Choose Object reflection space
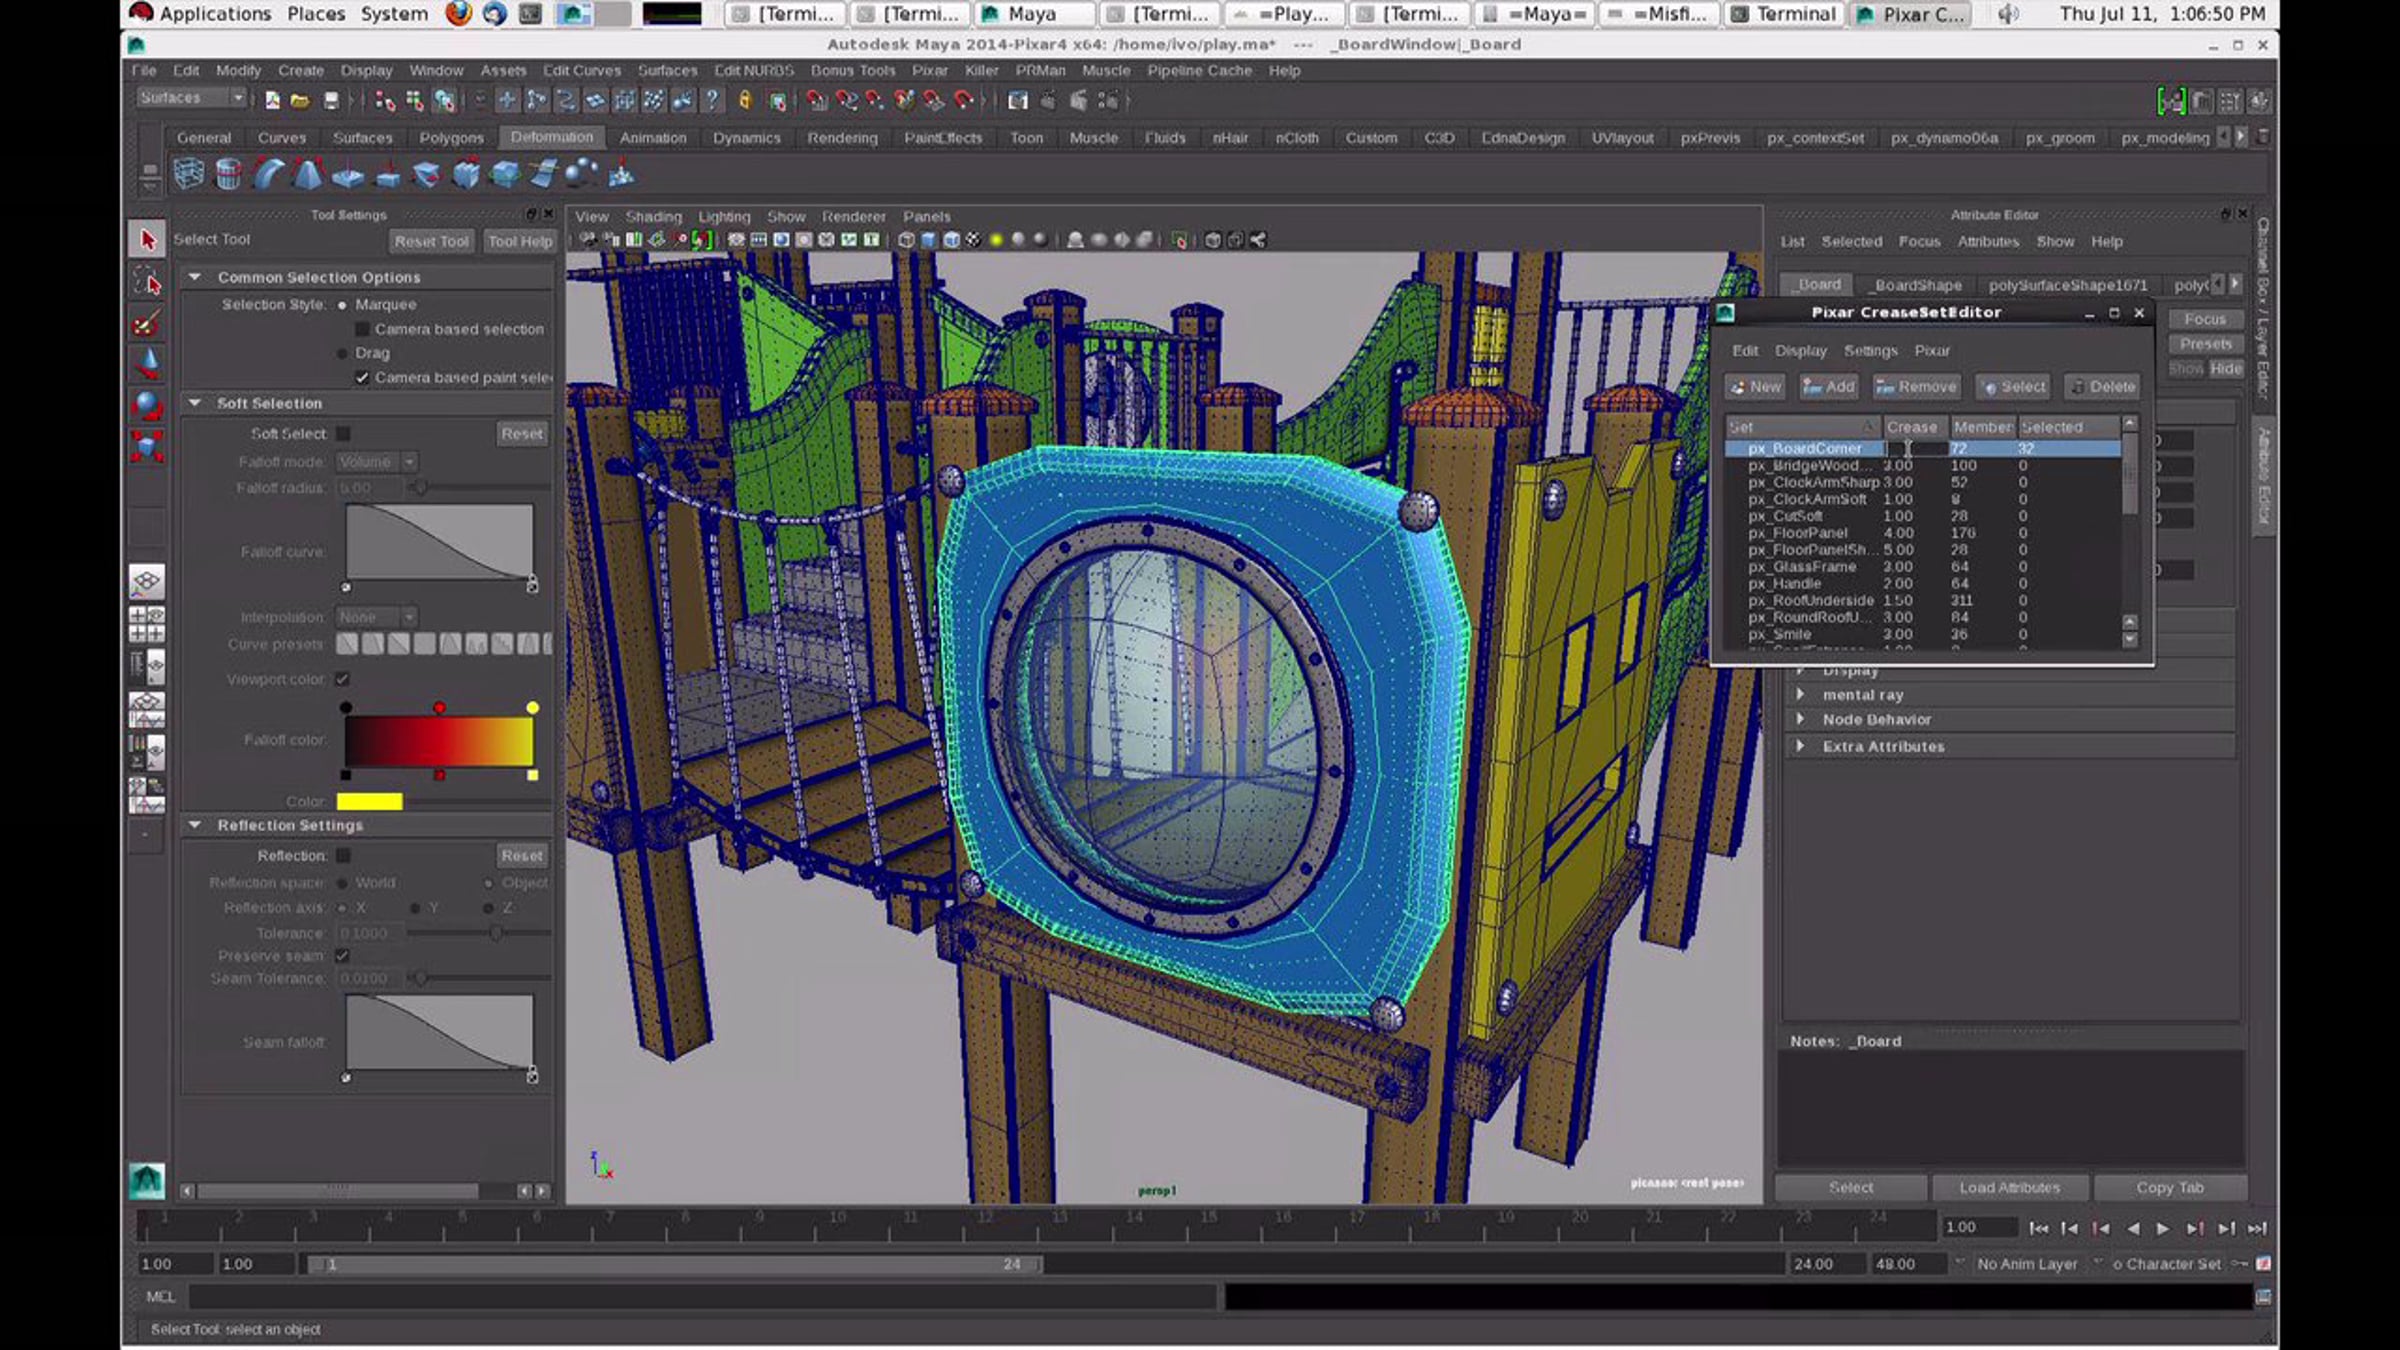 point(488,883)
